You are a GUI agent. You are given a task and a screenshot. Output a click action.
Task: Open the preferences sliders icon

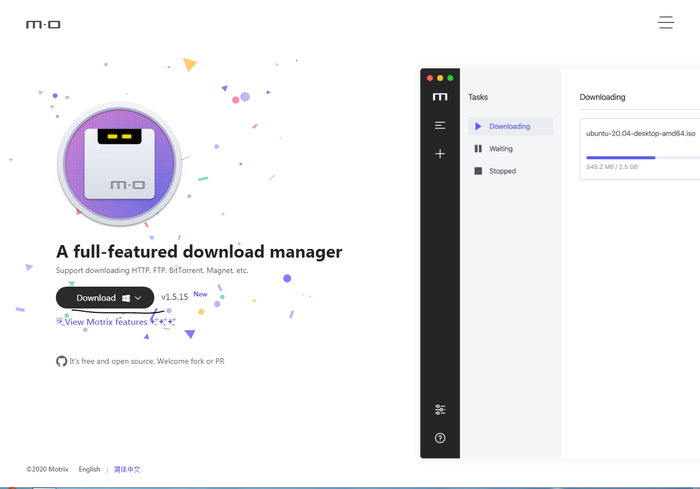tap(440, 410)
